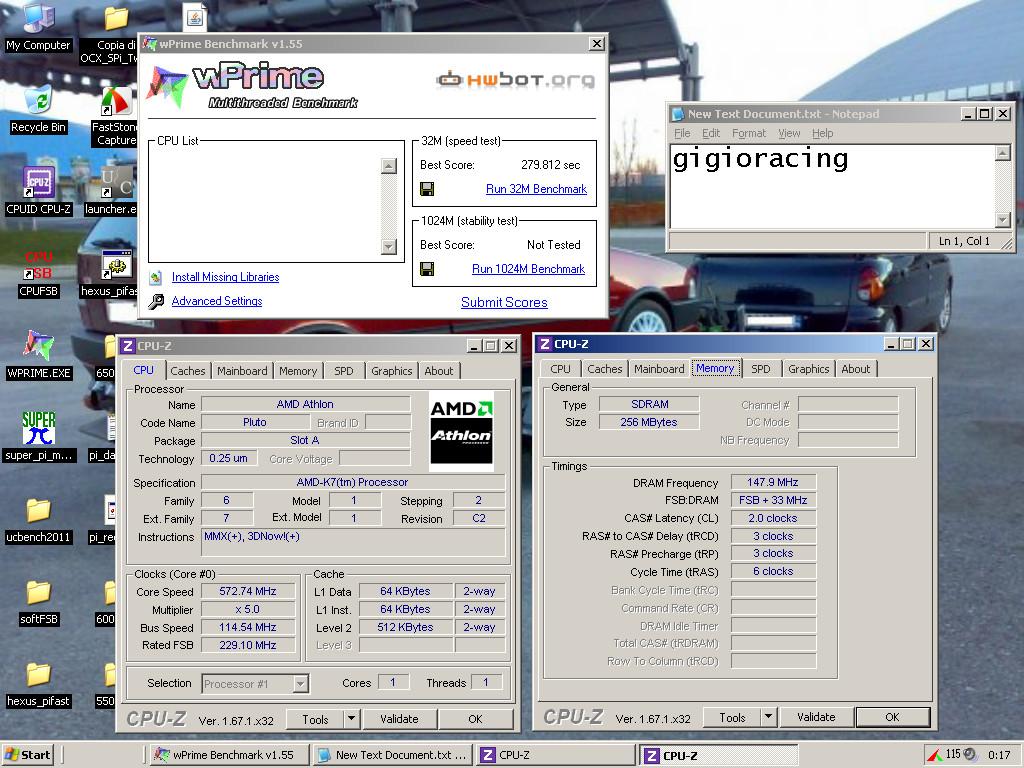This screenshot has height=768, width=1024.
Task: Open Notepad Edit menu
Action: click(x=711, y=133)
